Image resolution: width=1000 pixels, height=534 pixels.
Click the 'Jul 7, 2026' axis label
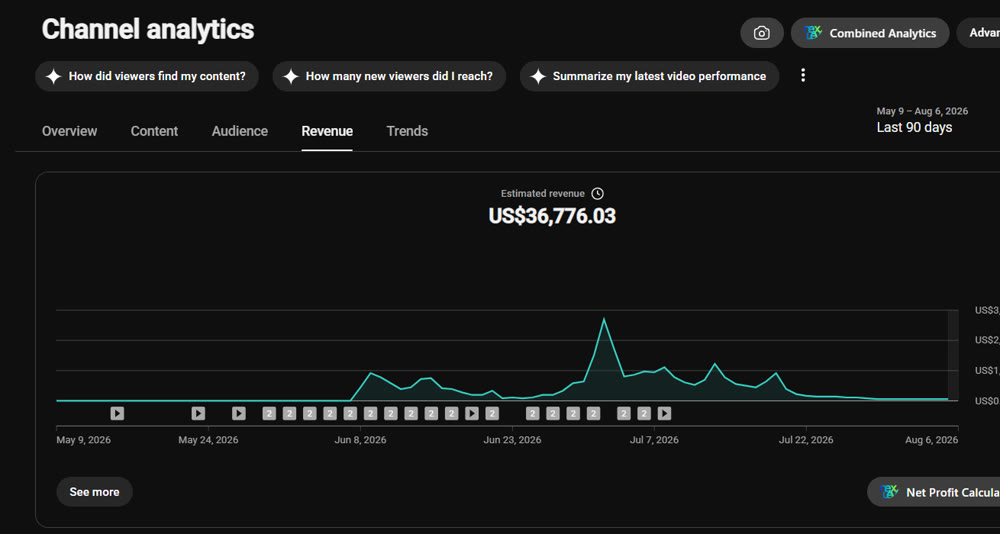coord(654,440)
